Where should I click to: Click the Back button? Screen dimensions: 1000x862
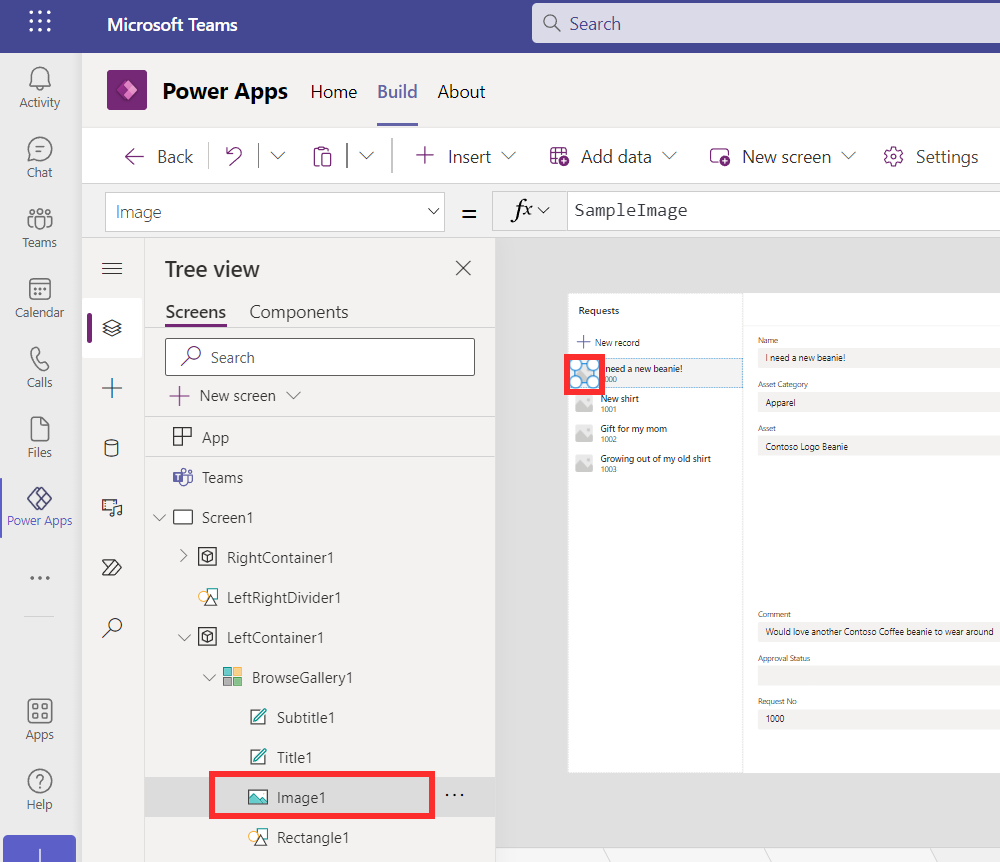click(158, 156)
